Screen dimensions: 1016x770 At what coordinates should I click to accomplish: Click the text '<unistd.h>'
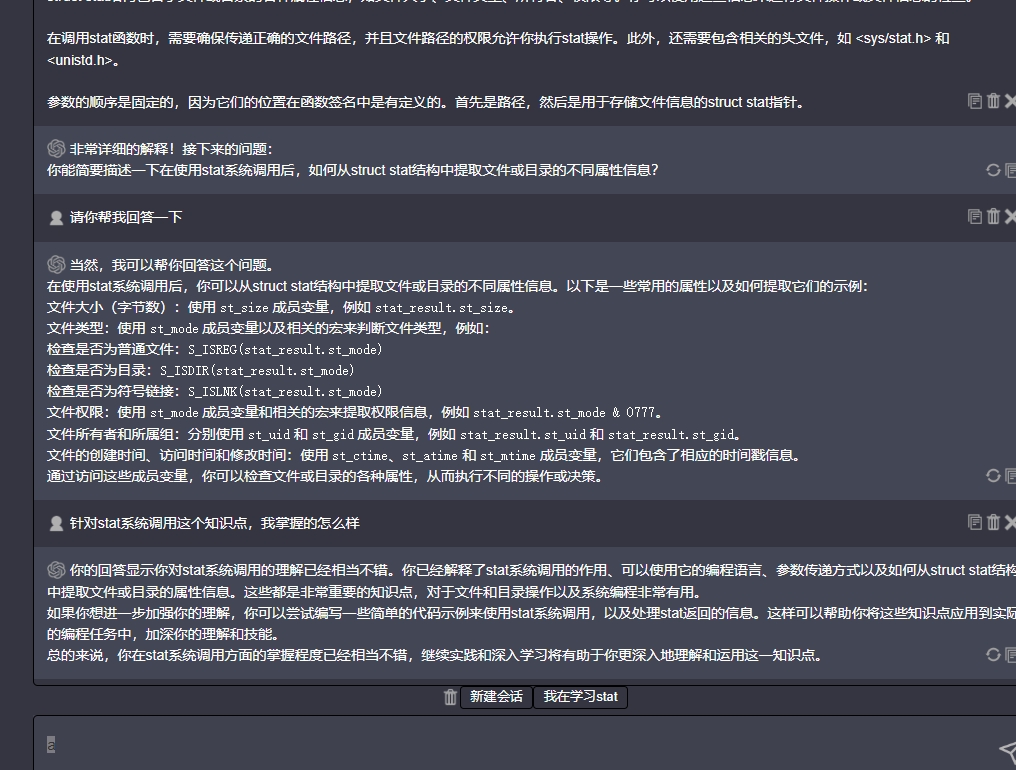pyautogui.click(x=79, y=60)
